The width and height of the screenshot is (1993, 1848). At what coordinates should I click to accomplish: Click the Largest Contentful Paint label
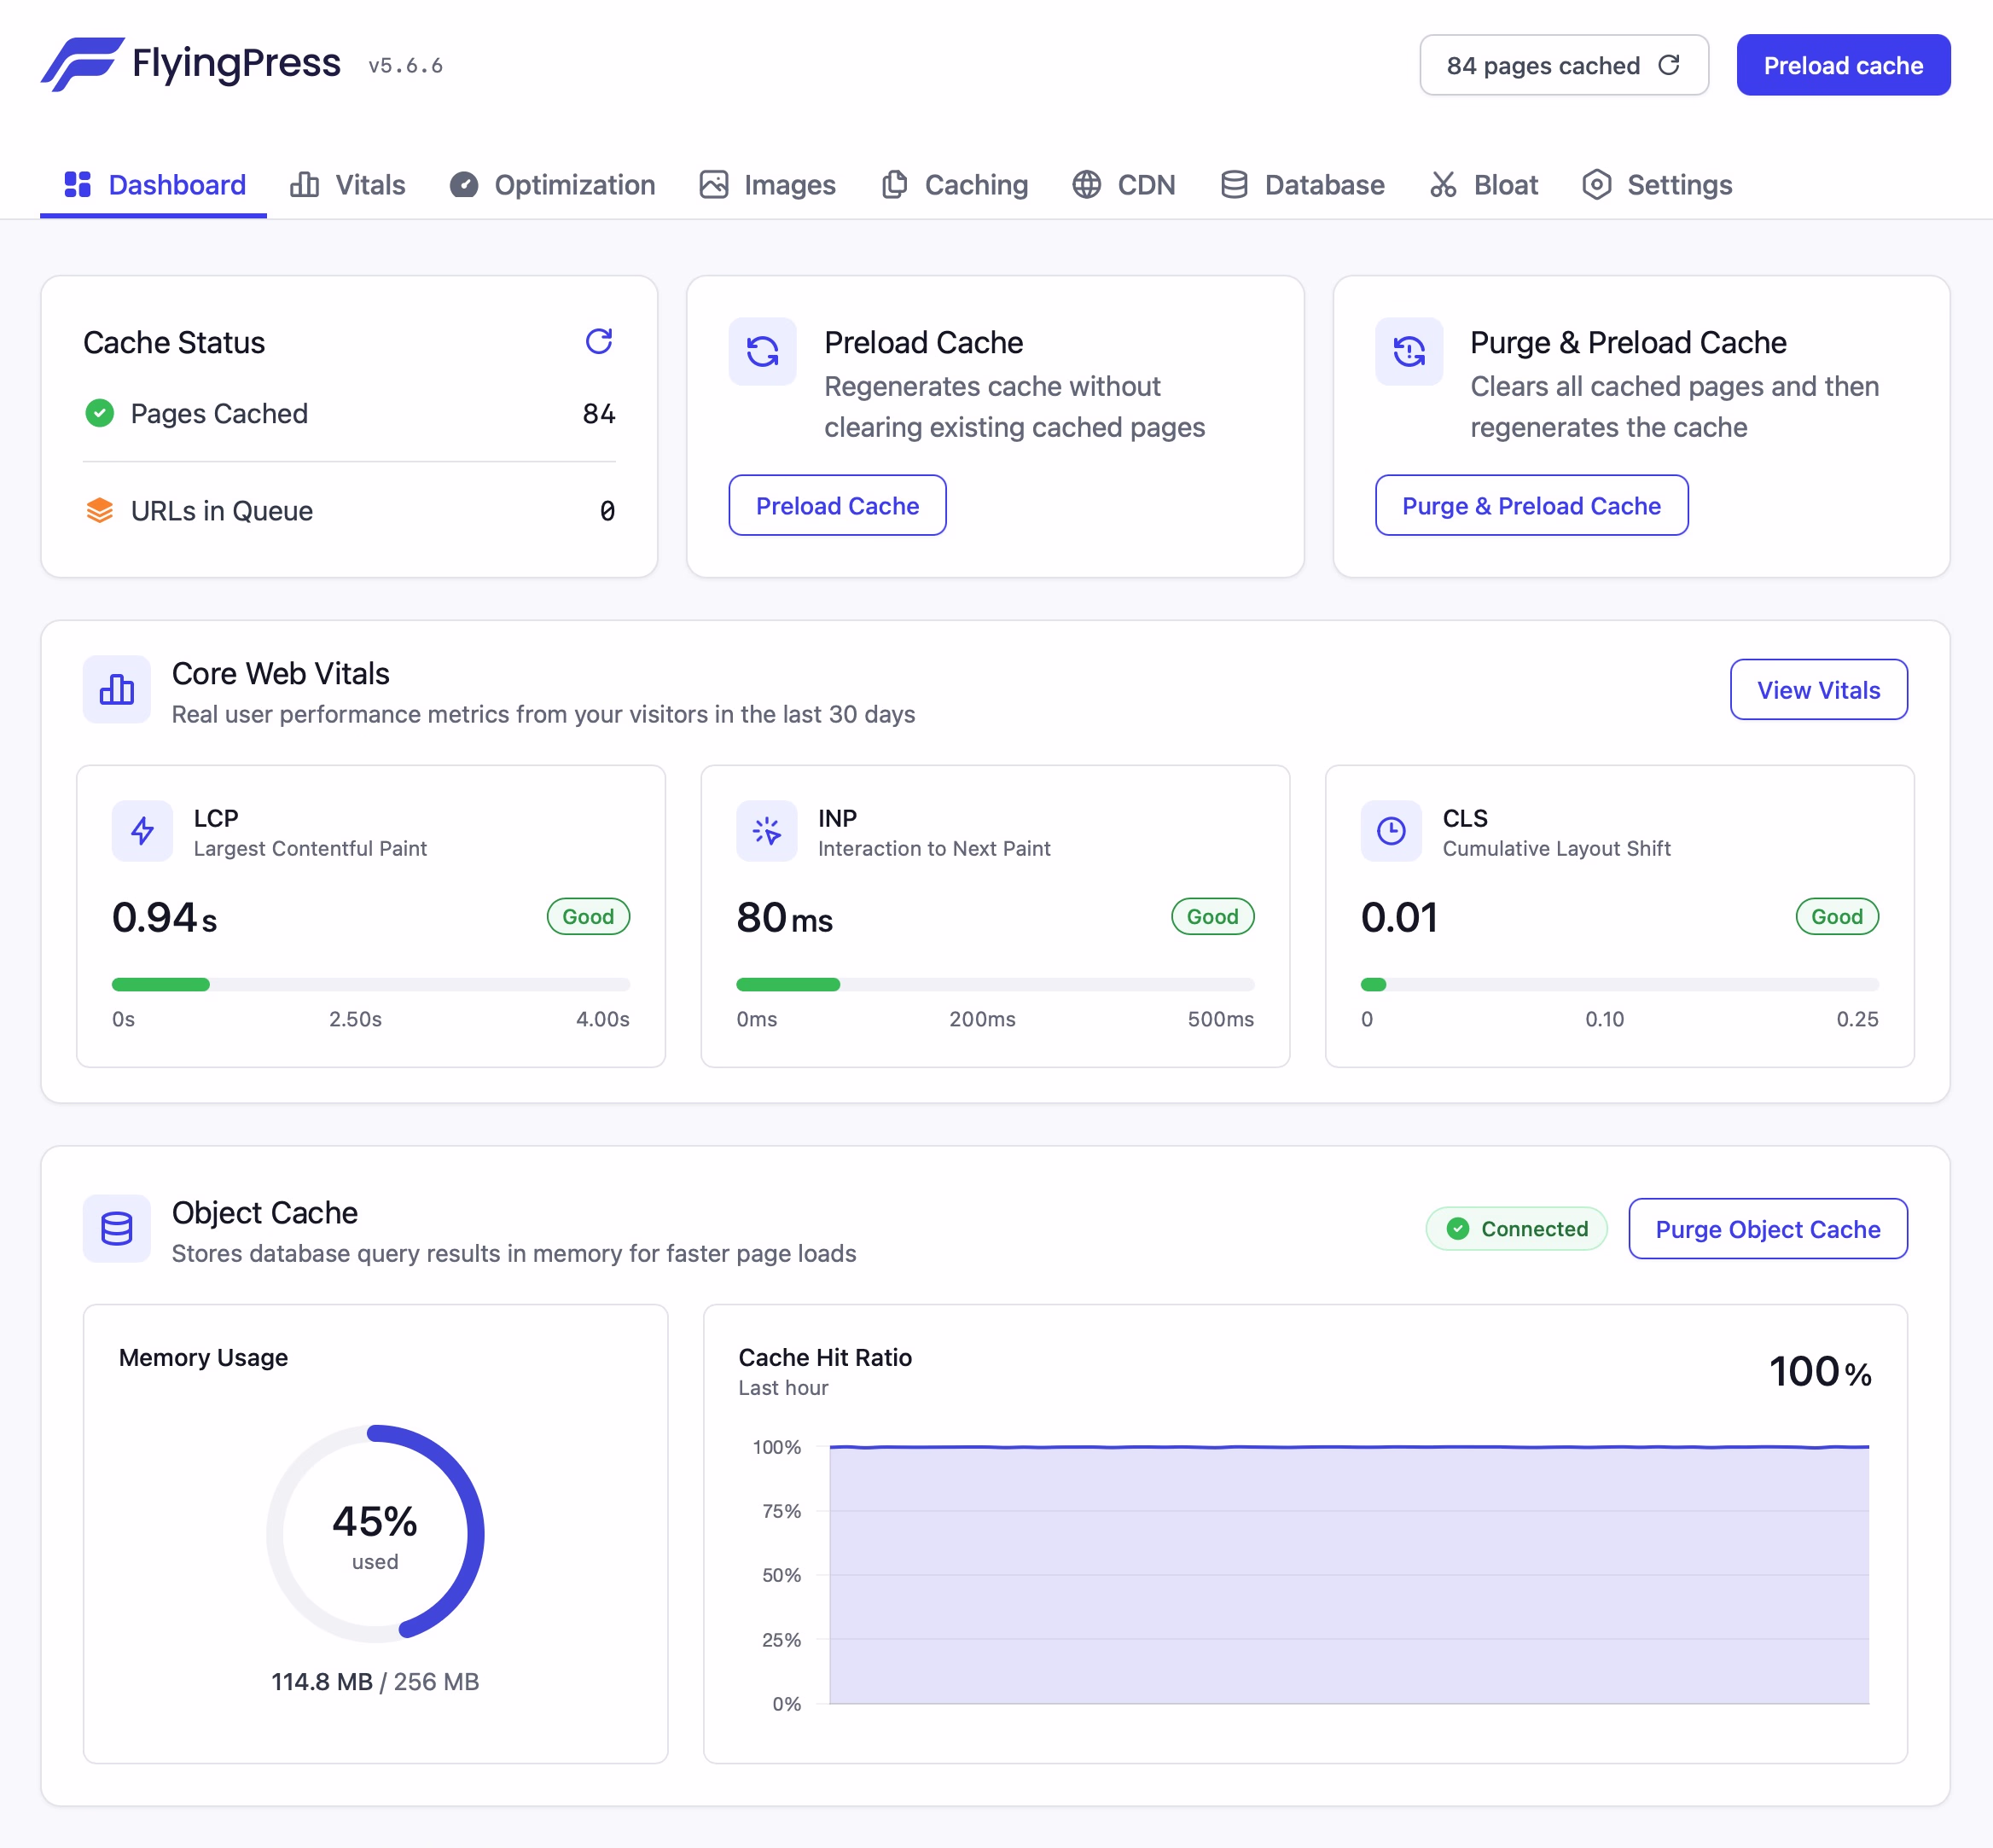pyautogui.click(x=310, y=848)
